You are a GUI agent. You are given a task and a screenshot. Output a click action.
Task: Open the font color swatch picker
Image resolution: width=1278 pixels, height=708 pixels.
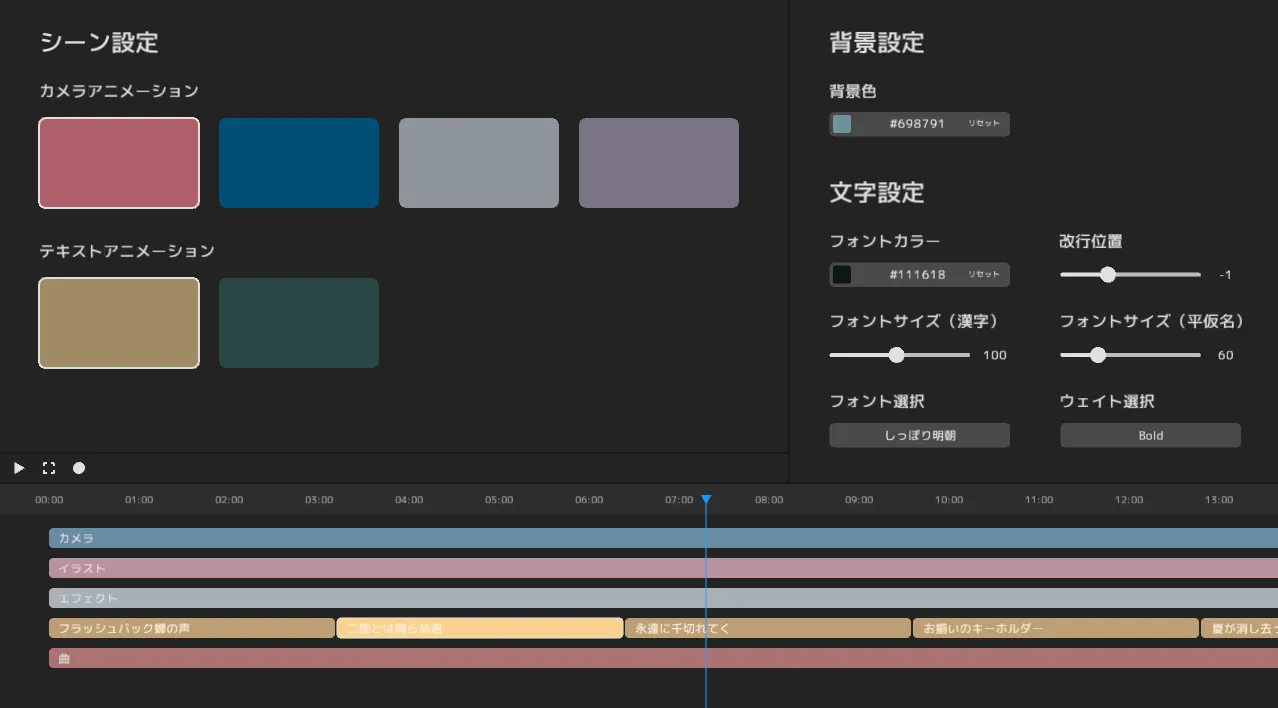click(842, 275)
